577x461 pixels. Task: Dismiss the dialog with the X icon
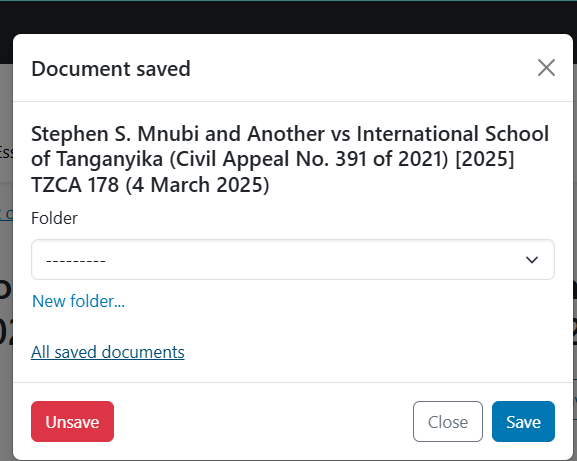coord(546,68)
